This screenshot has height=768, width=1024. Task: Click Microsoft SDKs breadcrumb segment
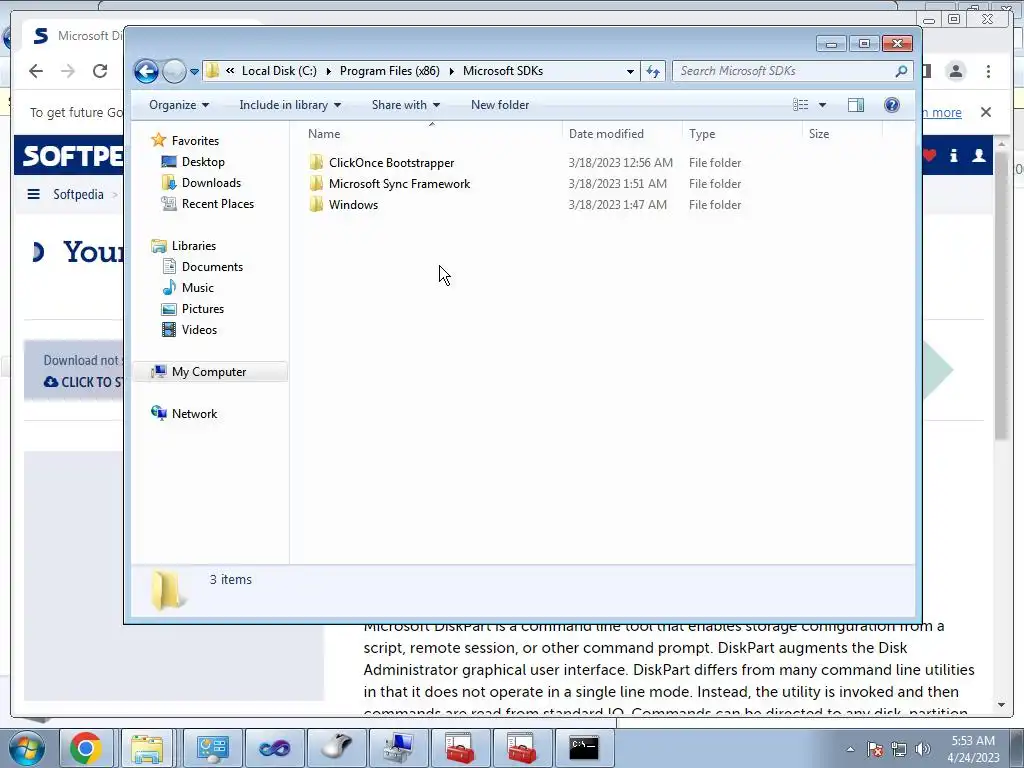503,71
